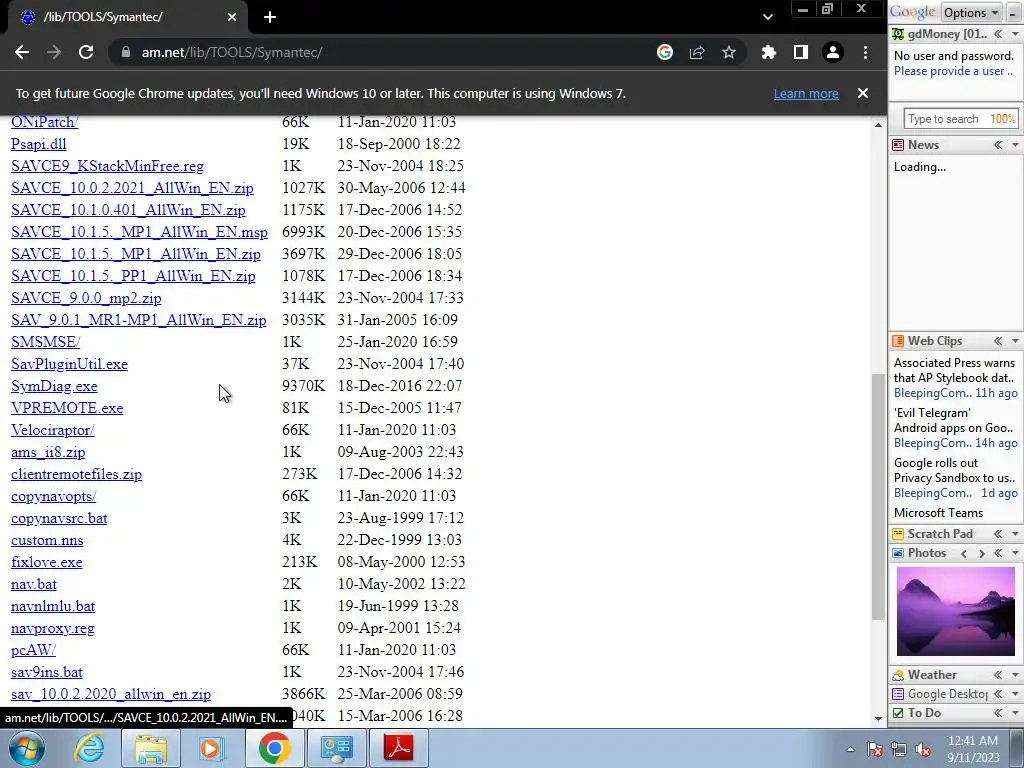Close the /lib/TOOLS/Symantec/ tab
Viewport: 1024px width, 768px height.
point(232,17)
